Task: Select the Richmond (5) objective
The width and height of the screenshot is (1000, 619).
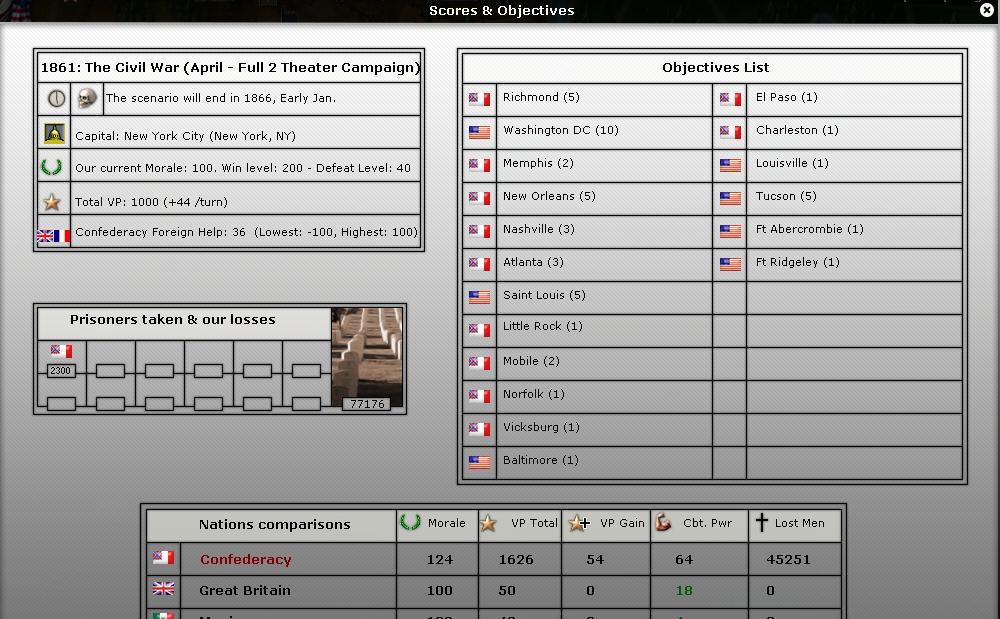Action: [541, 98]
